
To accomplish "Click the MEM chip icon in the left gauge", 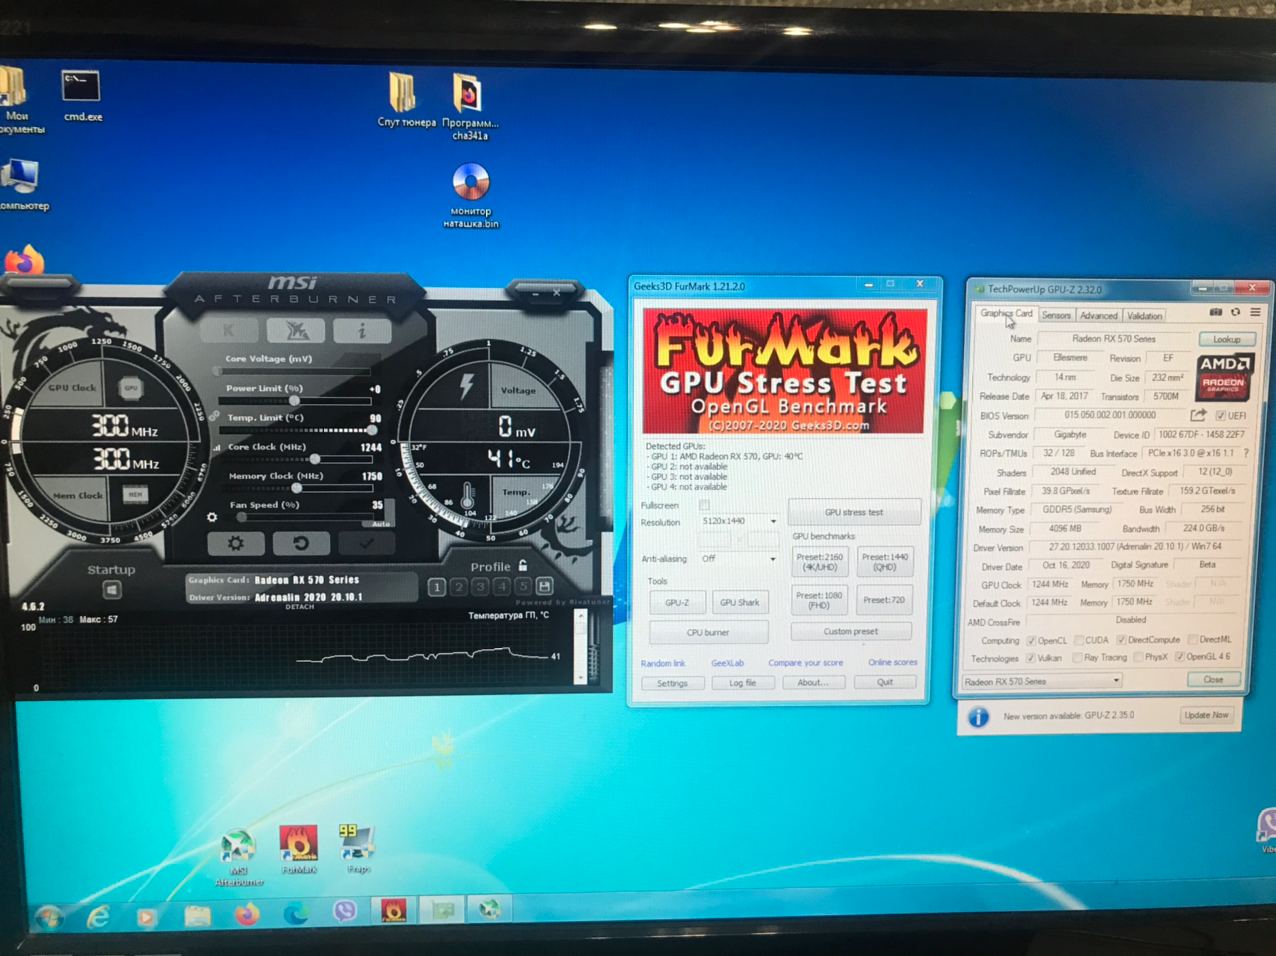I will pos(134,494).
